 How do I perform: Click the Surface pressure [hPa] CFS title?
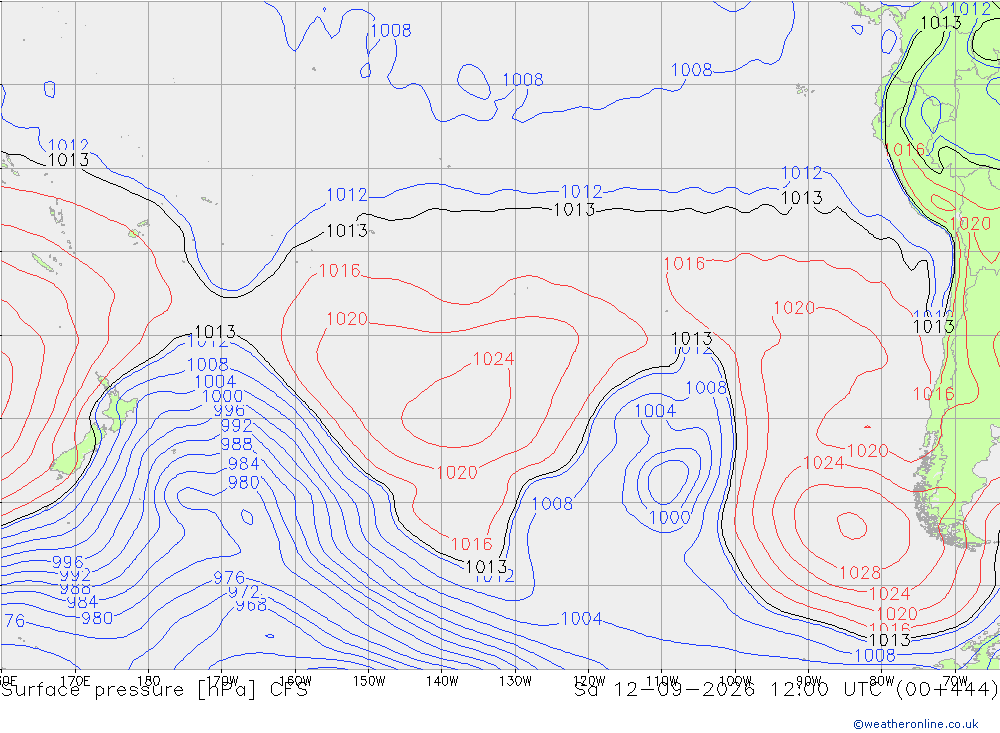click(154, 690)
